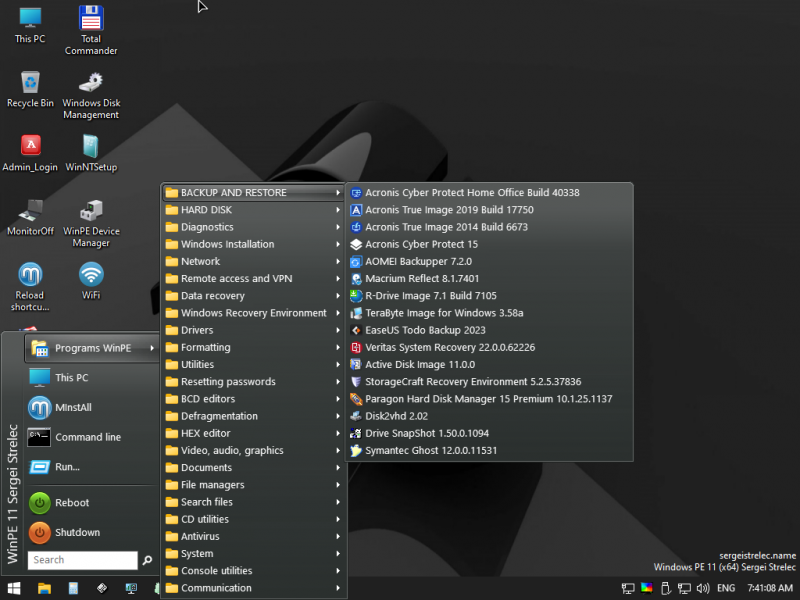
Task: Select Programs WinPE start menu entry
Action: point(92,348)
